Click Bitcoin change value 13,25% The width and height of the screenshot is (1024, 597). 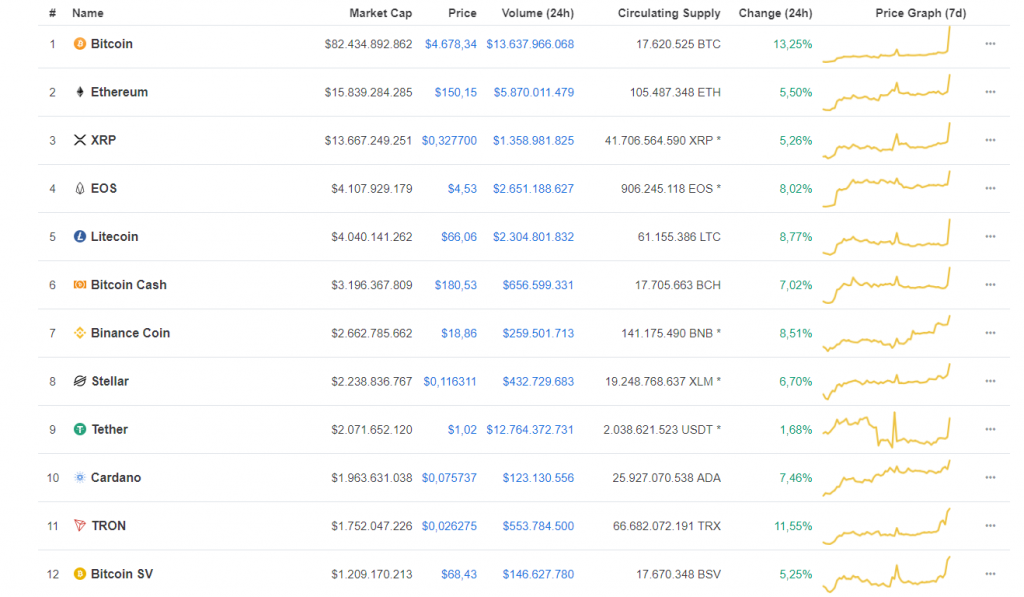793,44
